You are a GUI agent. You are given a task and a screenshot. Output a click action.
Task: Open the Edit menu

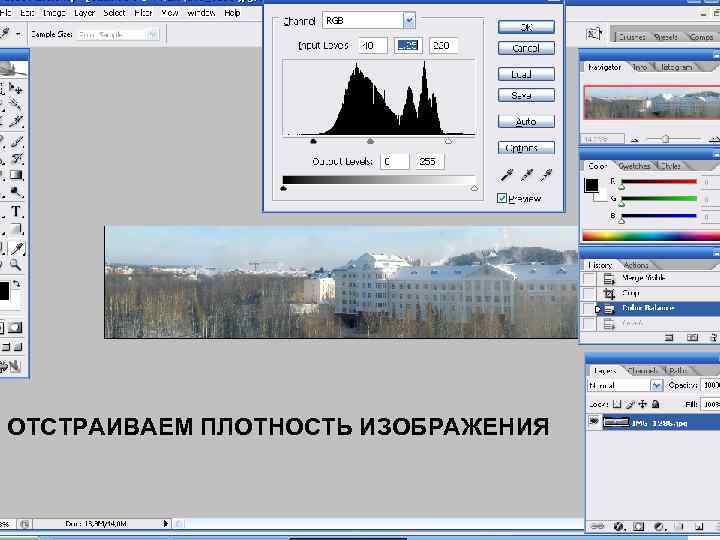pyautogui.click(x=27, y=13)
